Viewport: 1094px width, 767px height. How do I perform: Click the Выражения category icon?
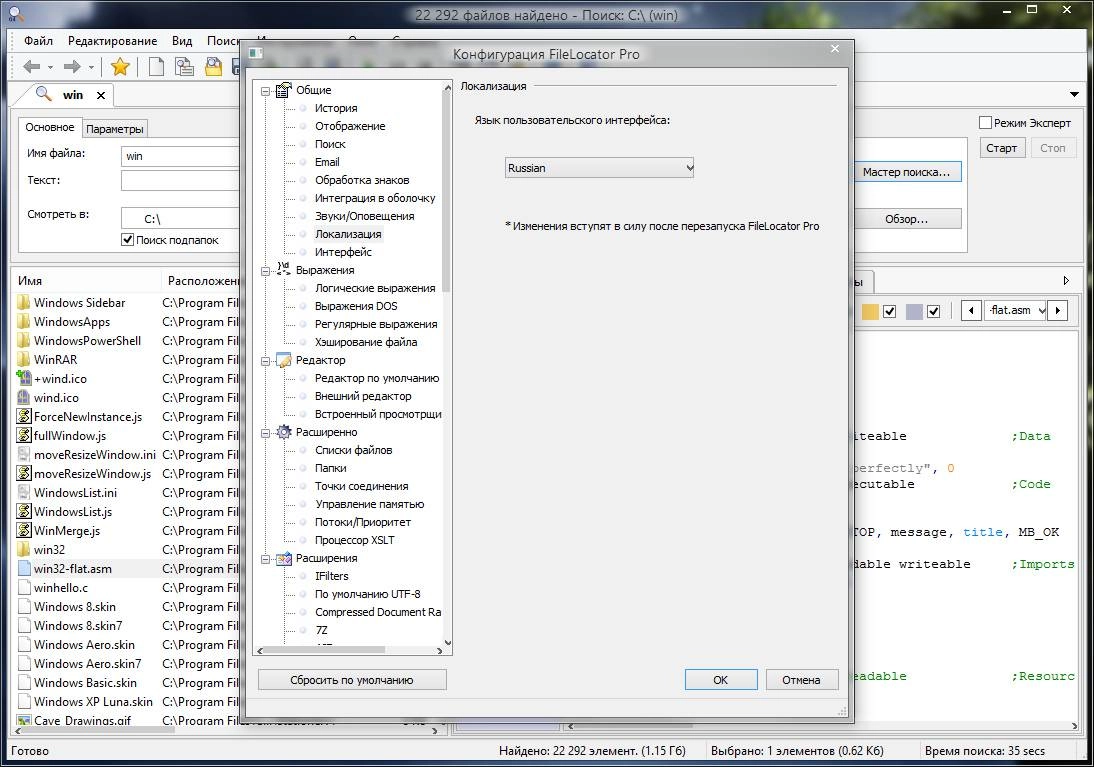click(283, 269)
